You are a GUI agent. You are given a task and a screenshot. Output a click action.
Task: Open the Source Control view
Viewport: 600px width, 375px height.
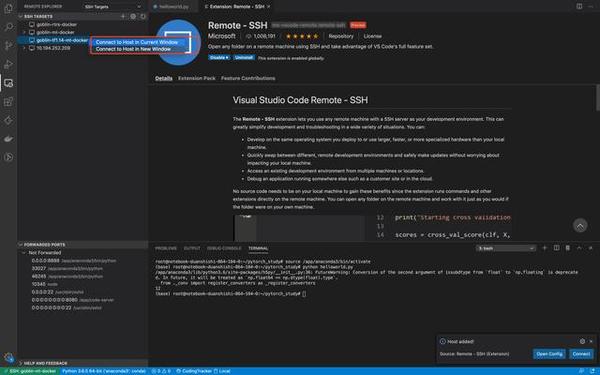tap(8, 46)
